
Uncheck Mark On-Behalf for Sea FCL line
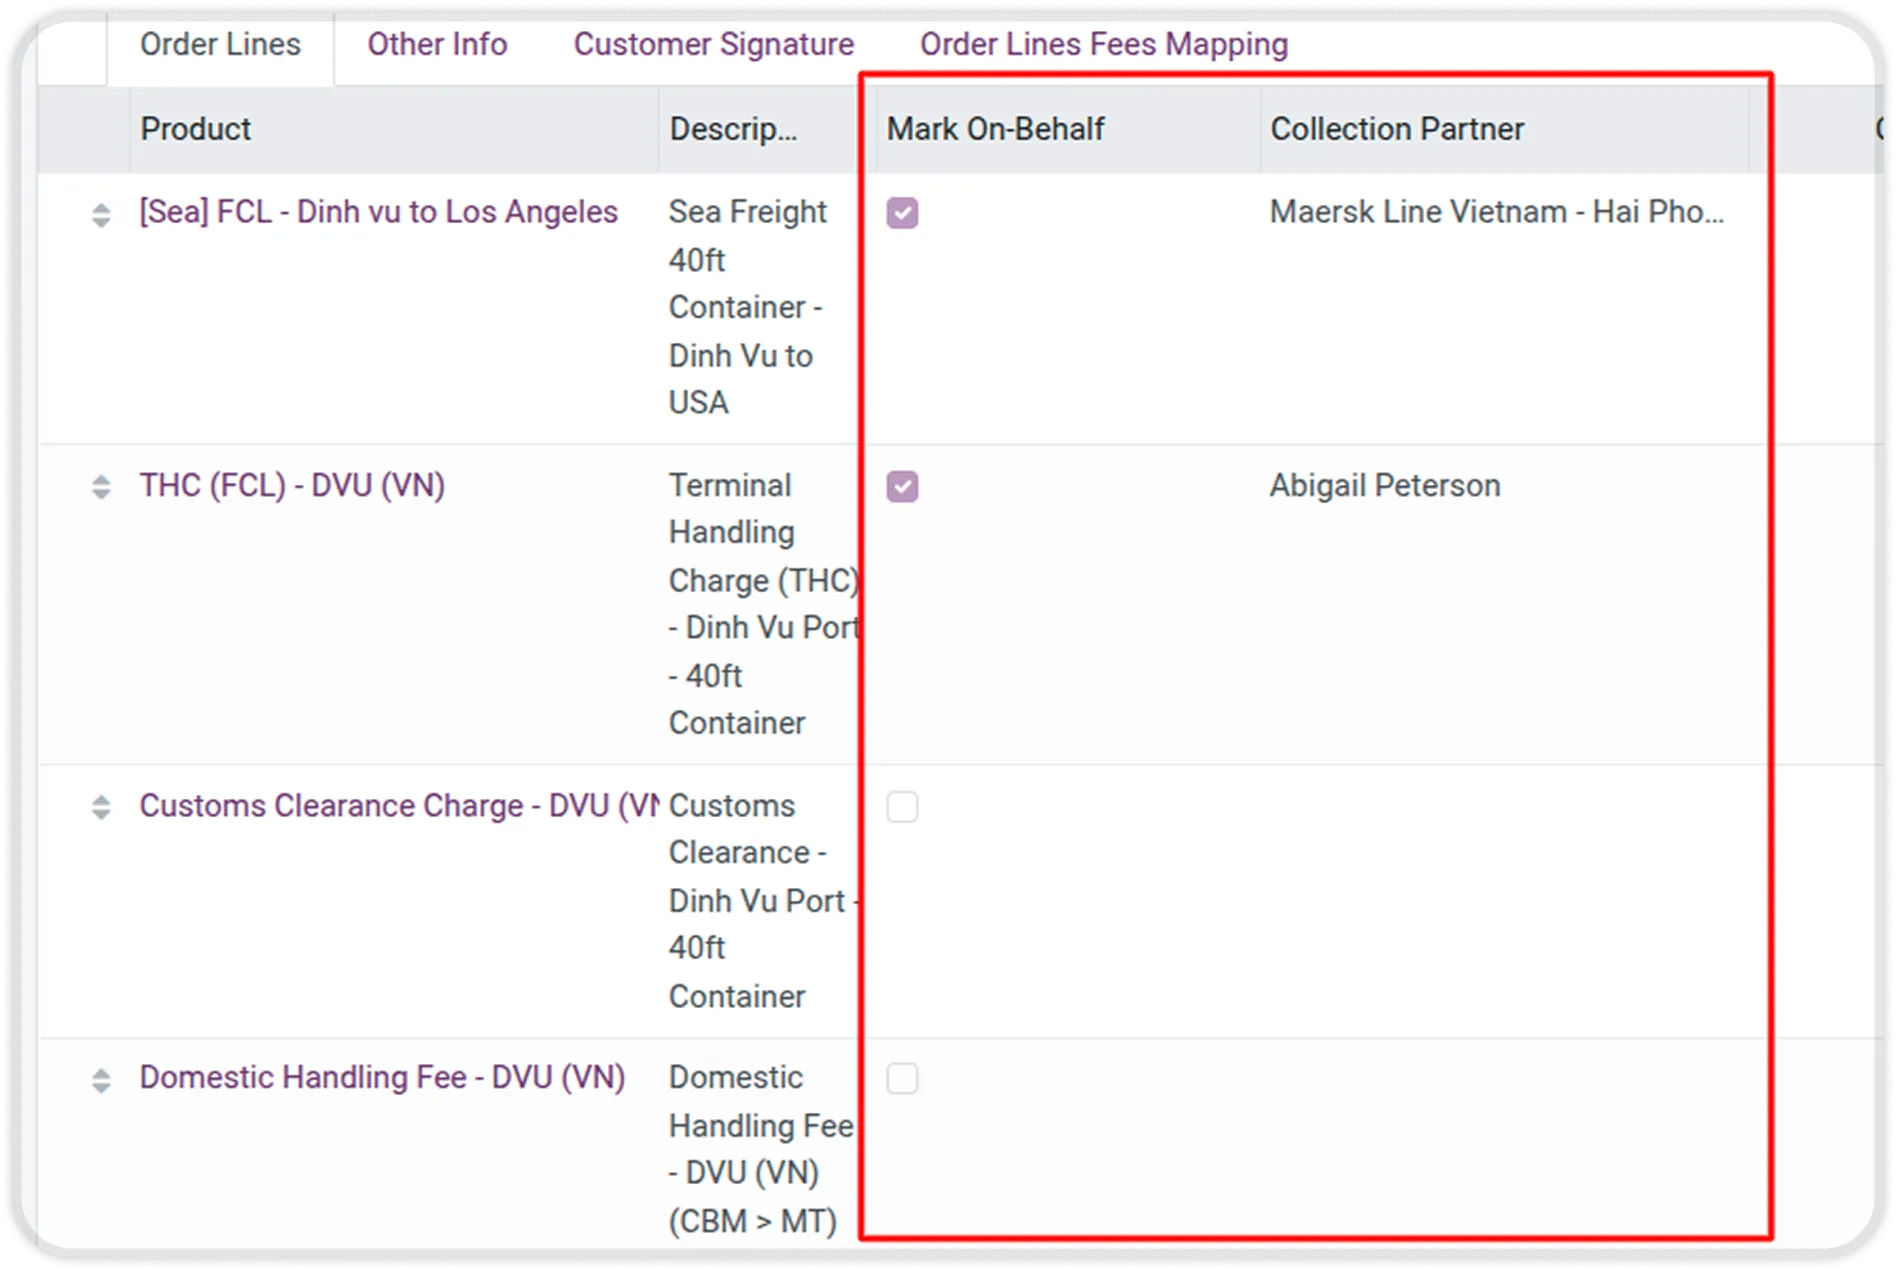tap(902, 213)
